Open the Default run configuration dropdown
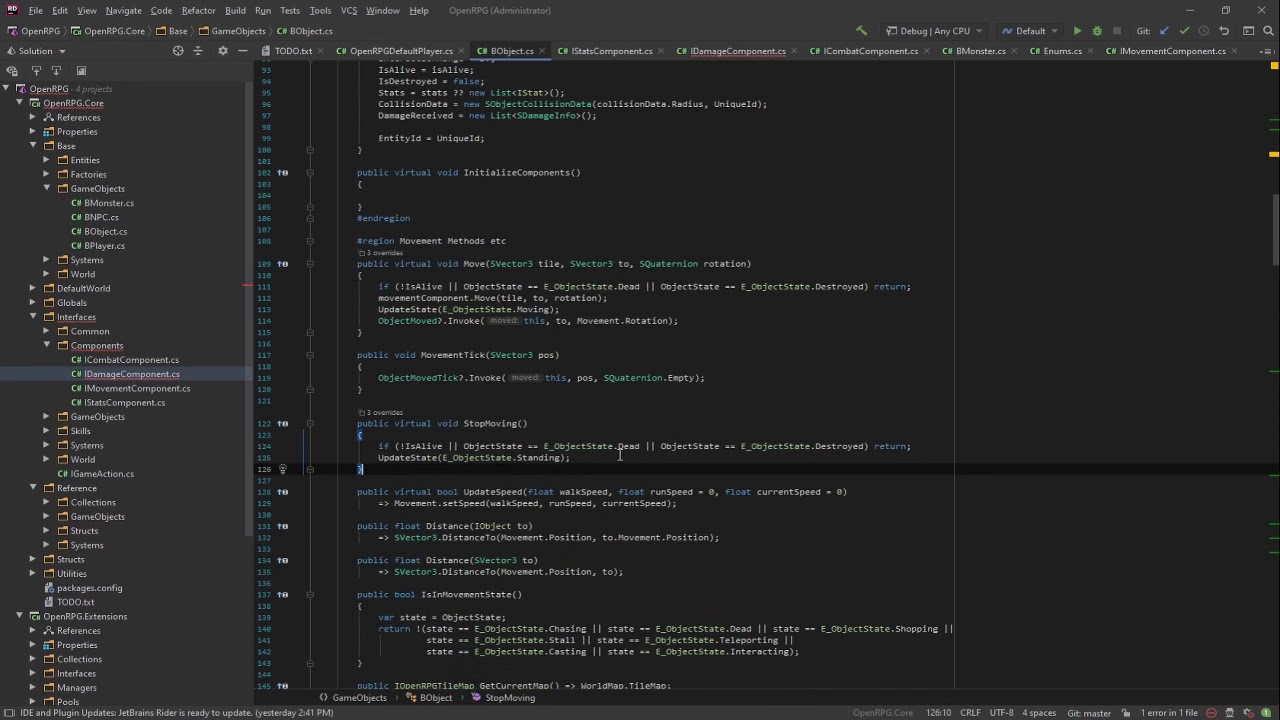The image size is (1280, 720). click(1029, 31)
